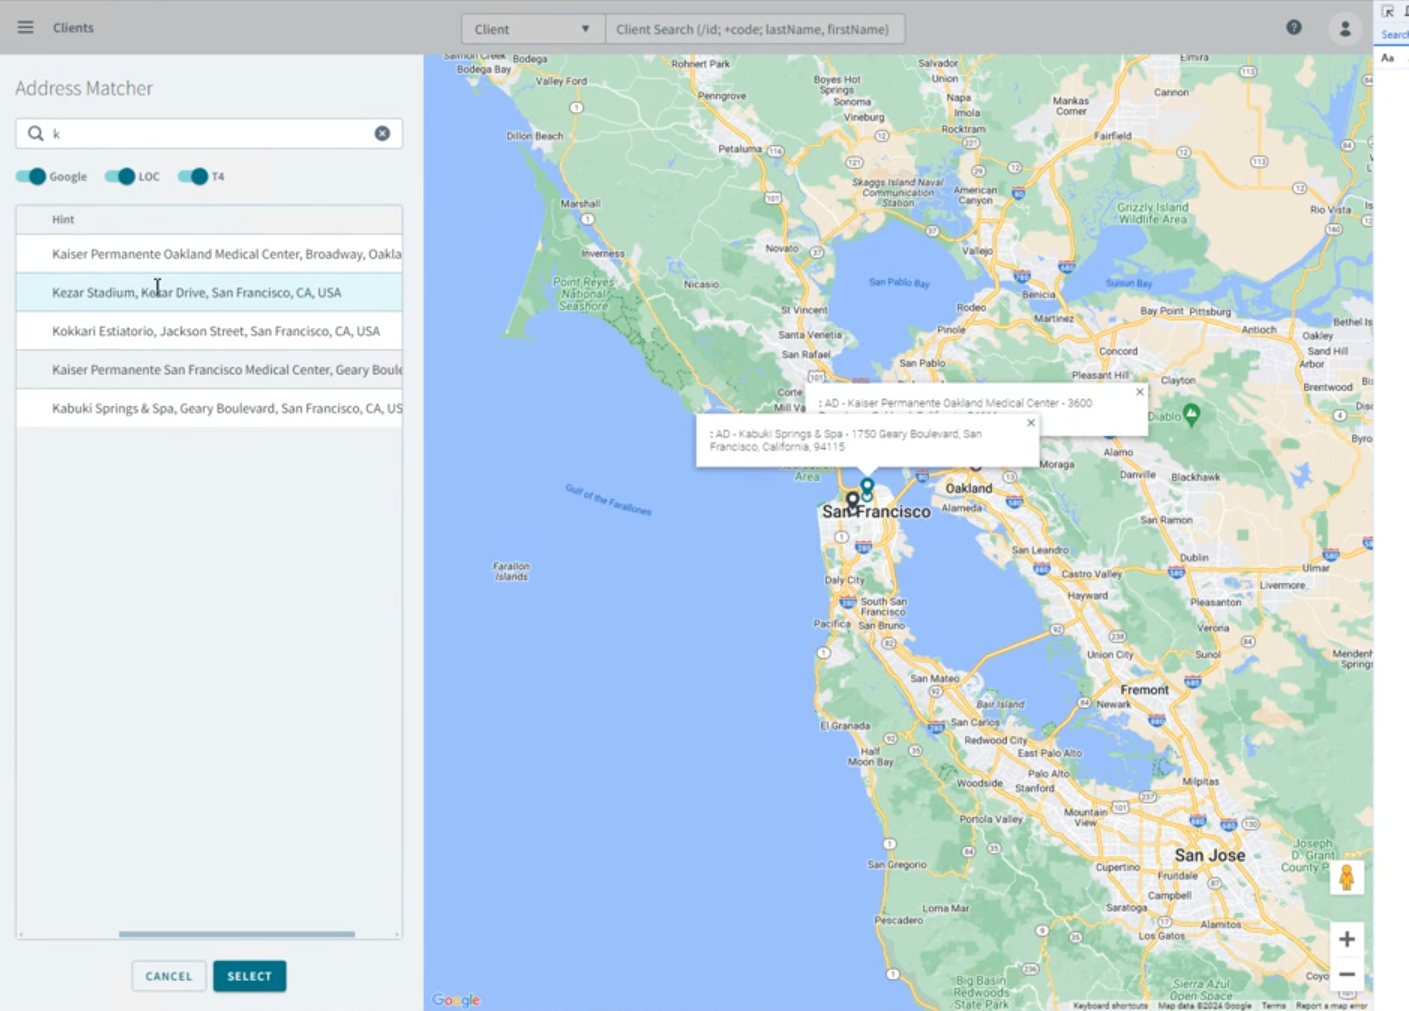1409x1011 pixels.
Task: Click the map zoom in plus control
Action: [x=1347, y=938]
